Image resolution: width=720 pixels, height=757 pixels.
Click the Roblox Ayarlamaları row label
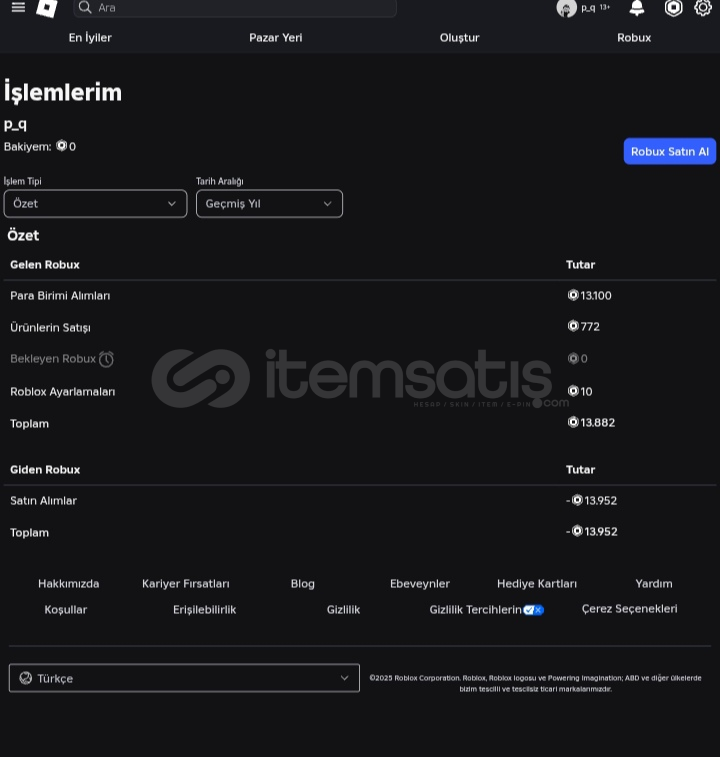(x=63, y=392)
